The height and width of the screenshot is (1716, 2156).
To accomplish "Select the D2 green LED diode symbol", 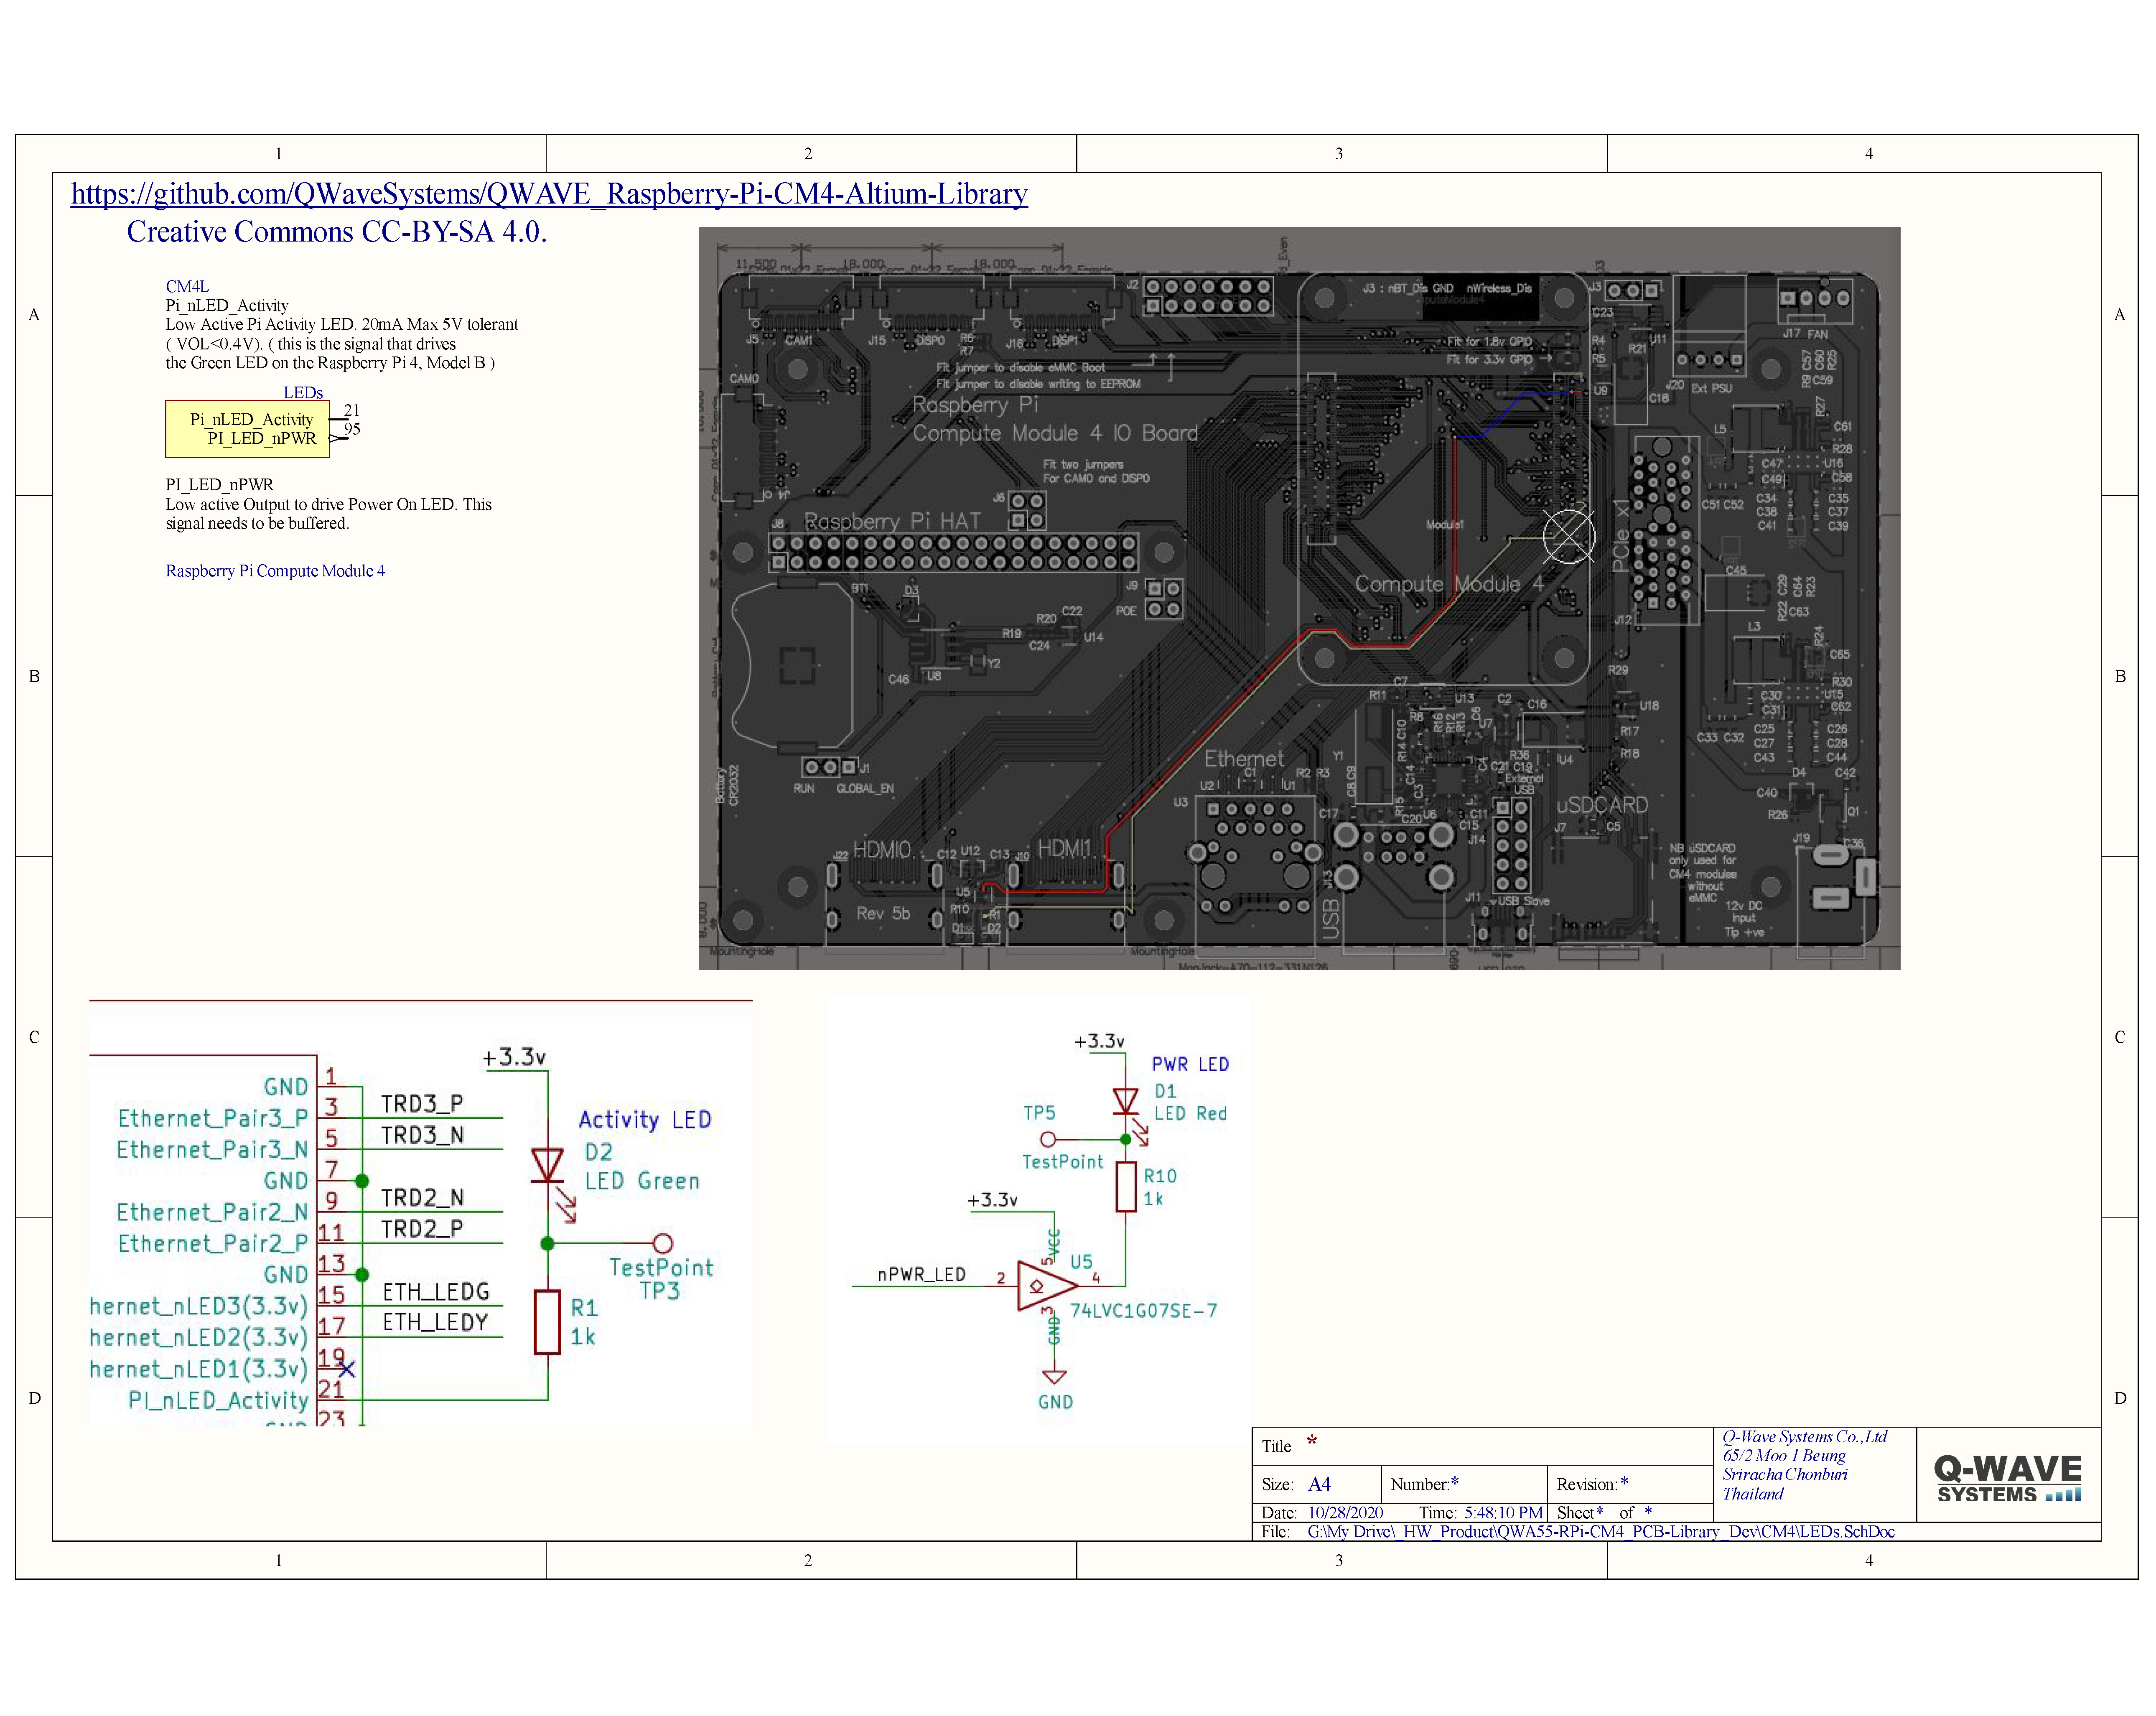I will pos(548,1165).
